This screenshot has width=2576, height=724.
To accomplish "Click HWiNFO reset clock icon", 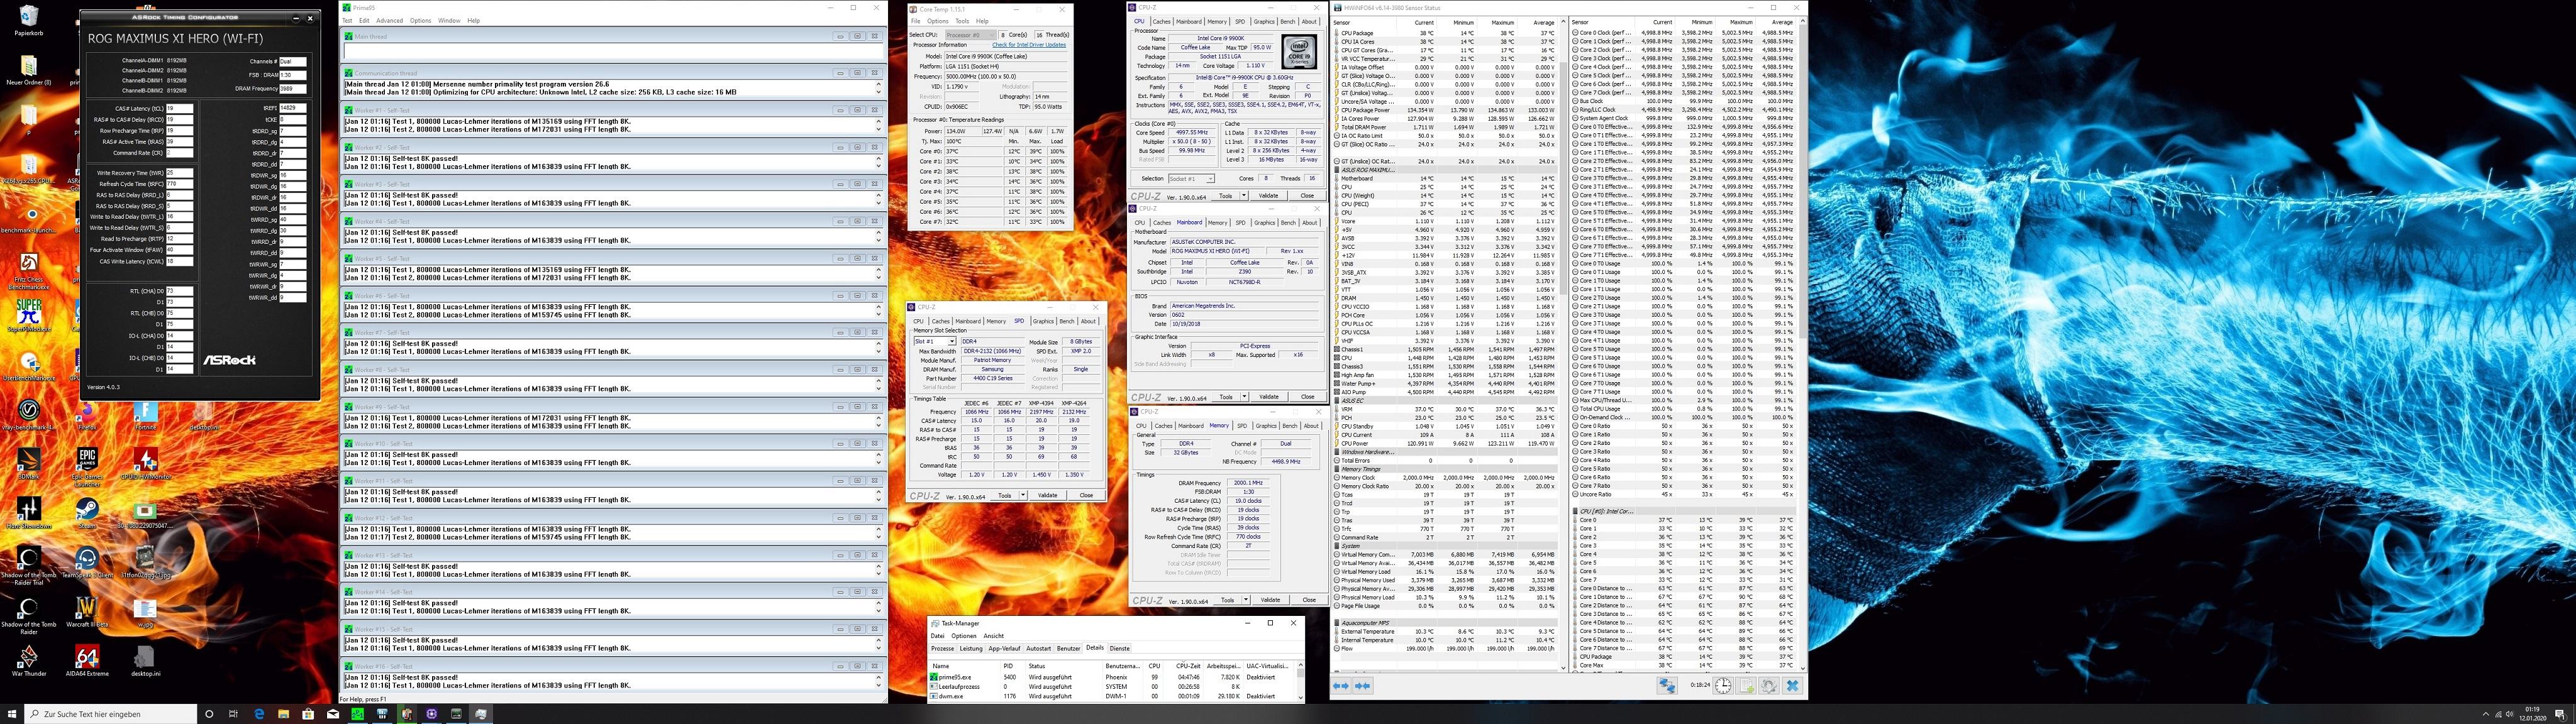I will (1723, 686).
